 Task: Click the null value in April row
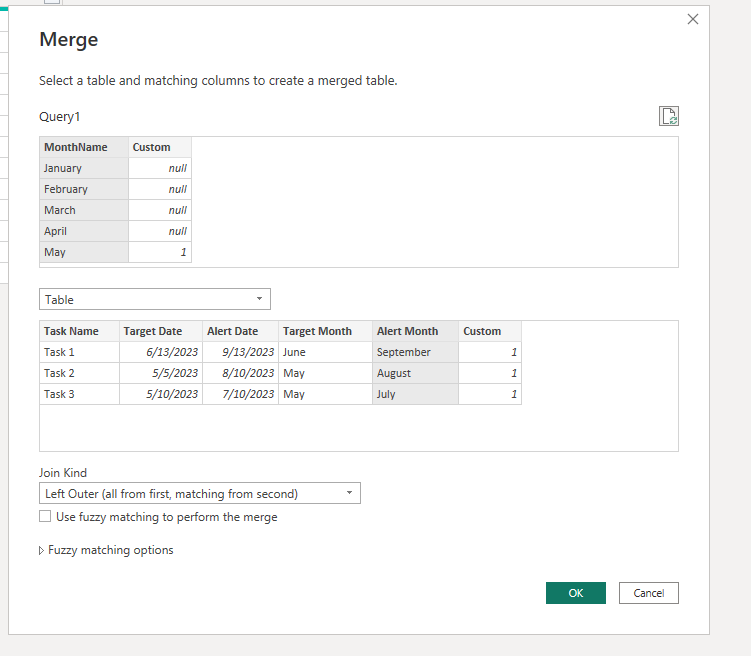click(x=160, y=231)
